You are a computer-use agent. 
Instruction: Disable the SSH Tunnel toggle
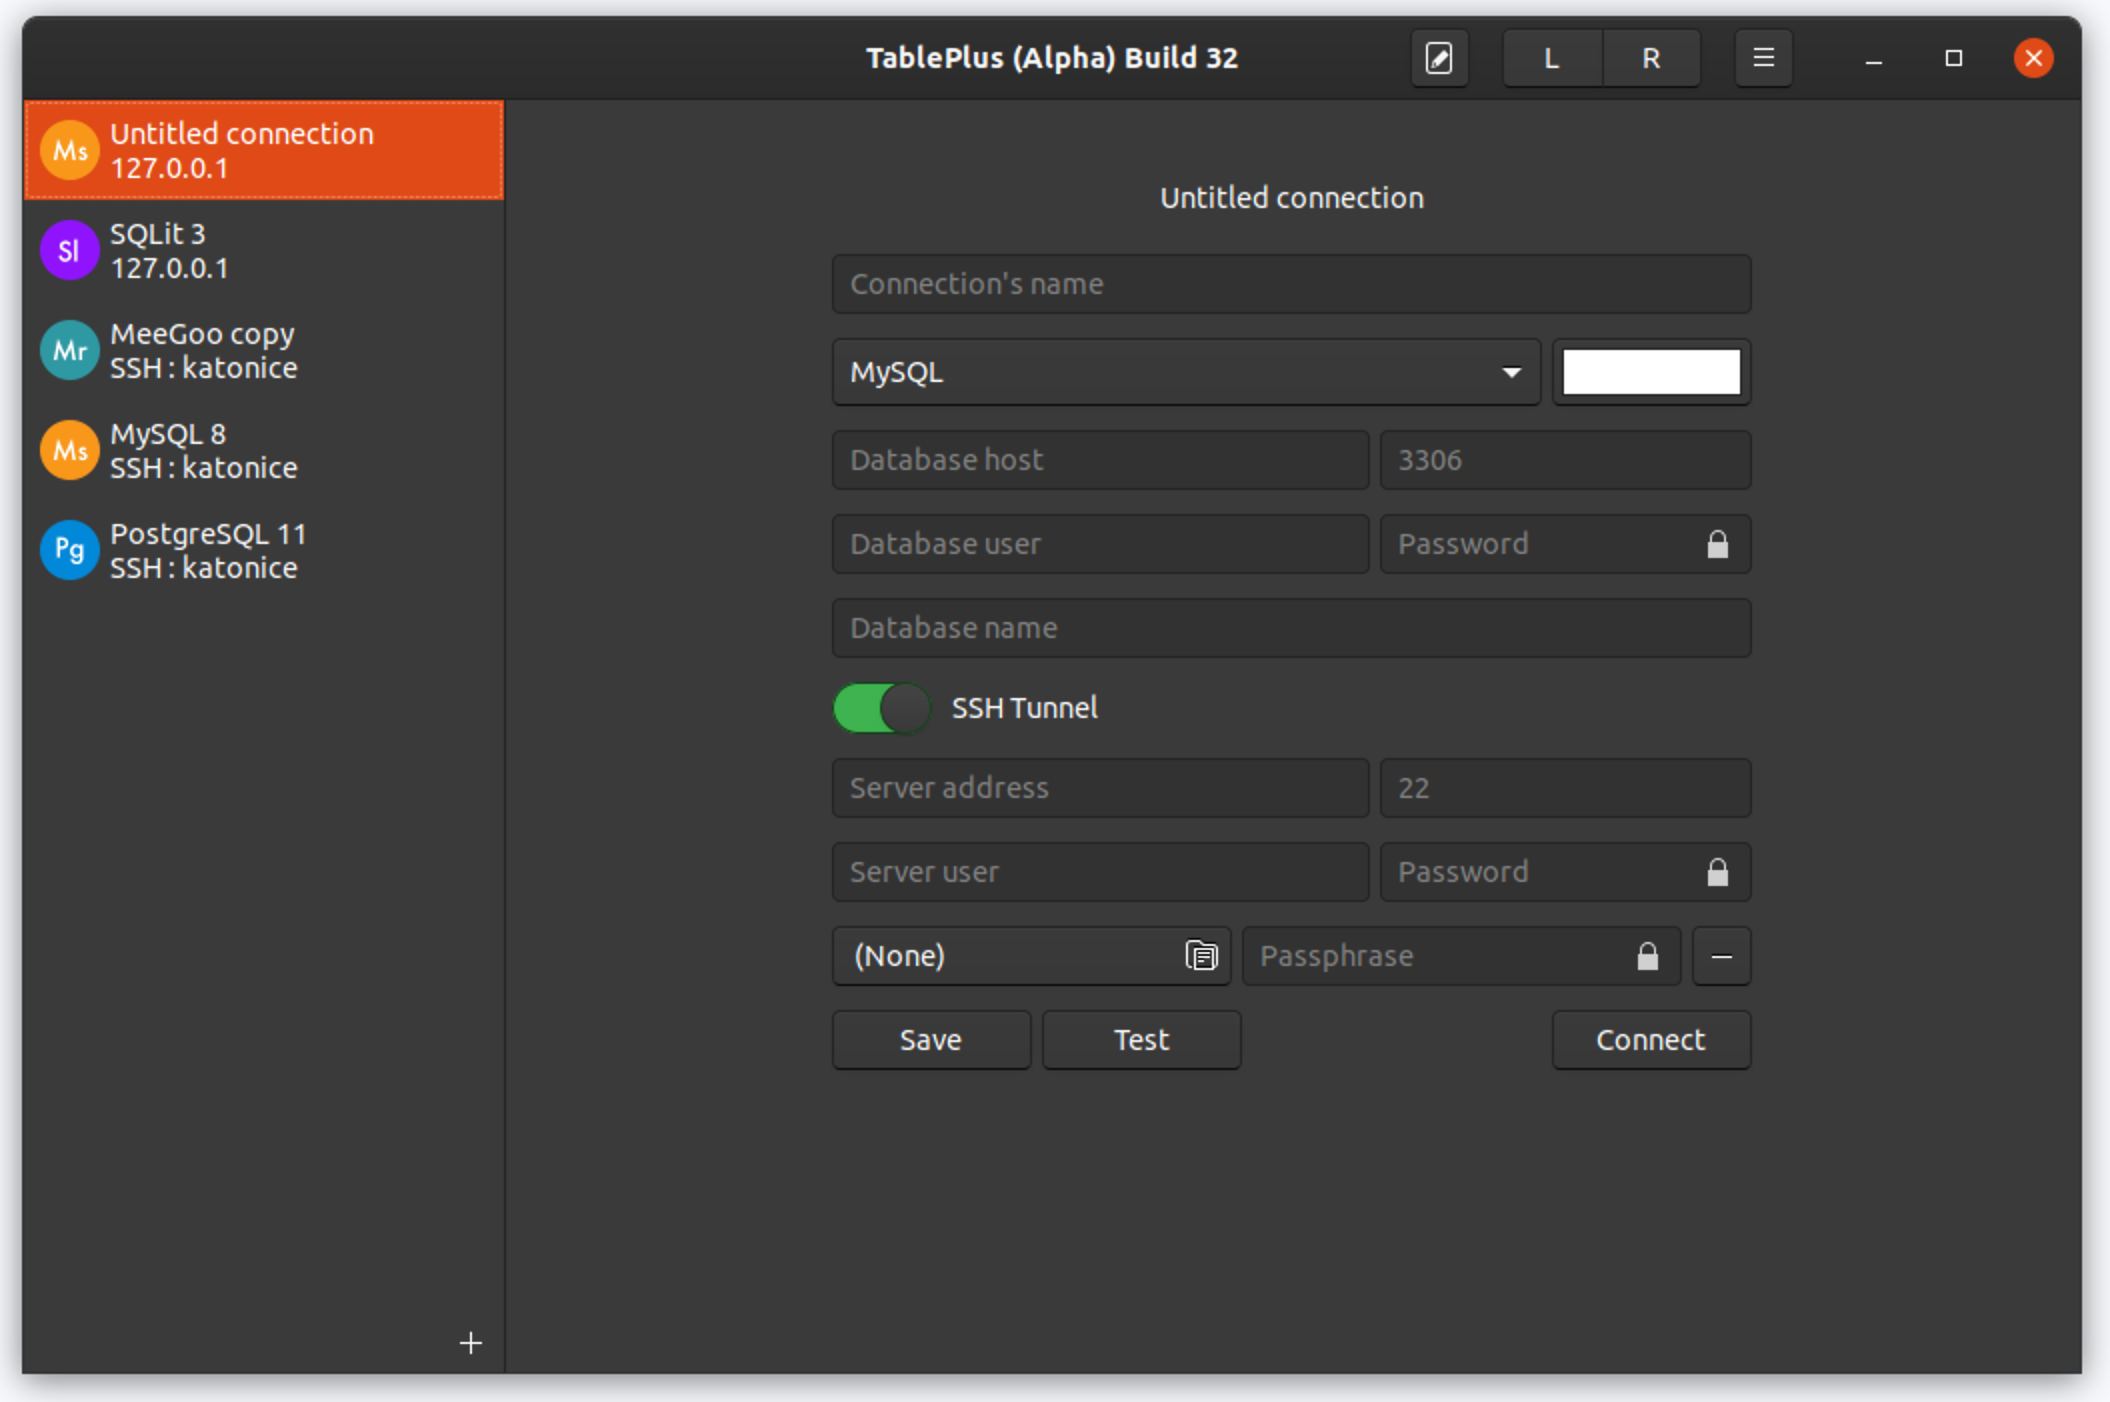coord(881,707)
